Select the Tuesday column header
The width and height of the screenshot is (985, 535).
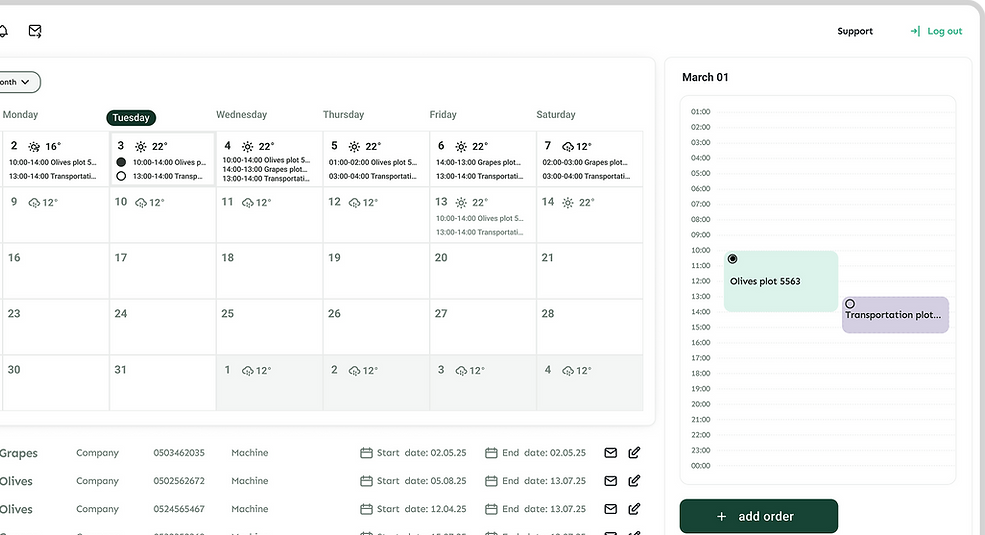pos(131,117)
